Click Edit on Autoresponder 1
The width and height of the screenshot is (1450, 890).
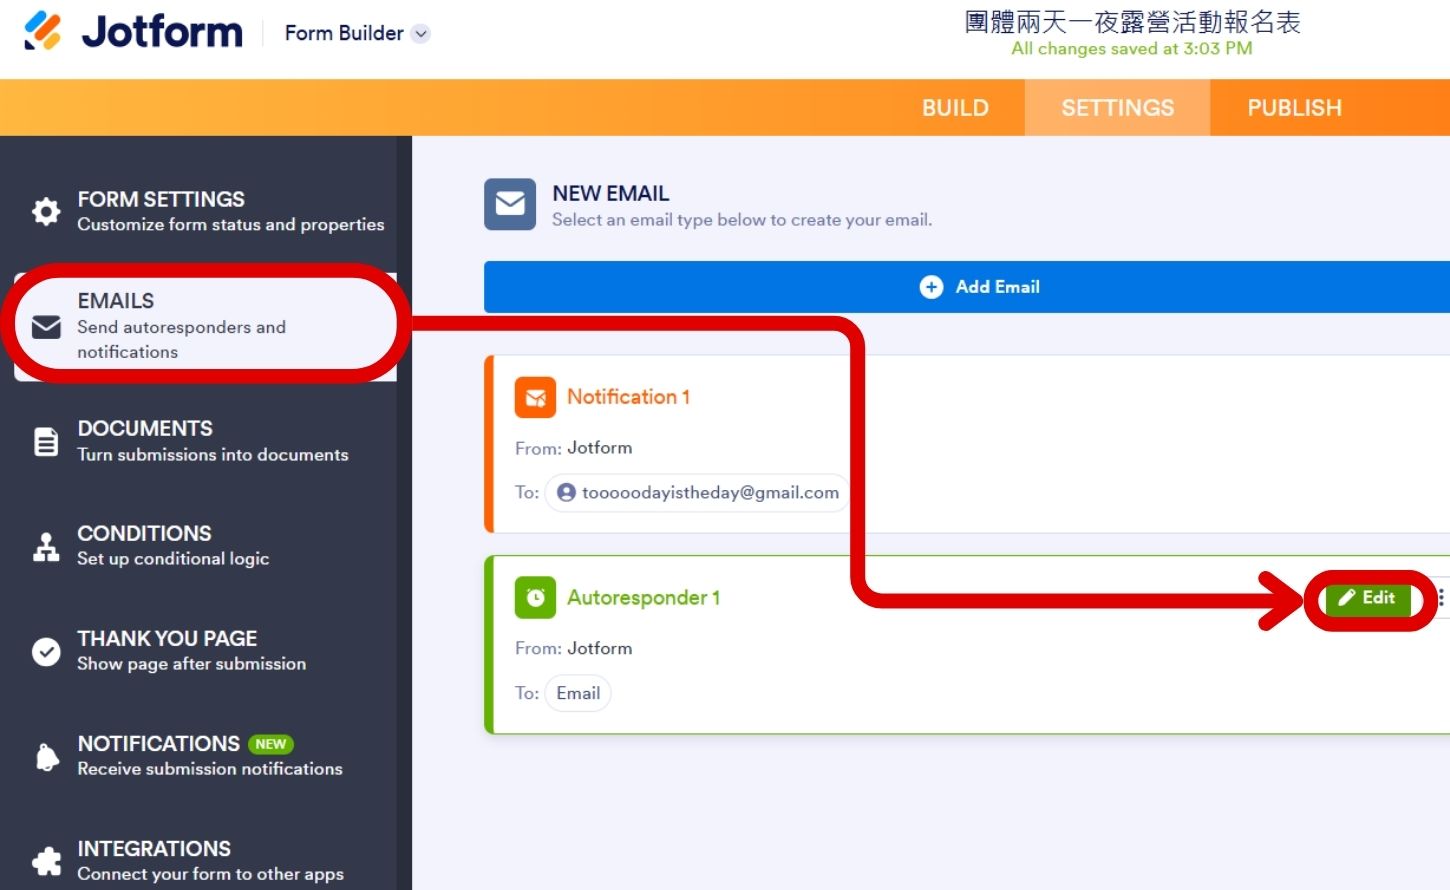tap(1369, 598)
